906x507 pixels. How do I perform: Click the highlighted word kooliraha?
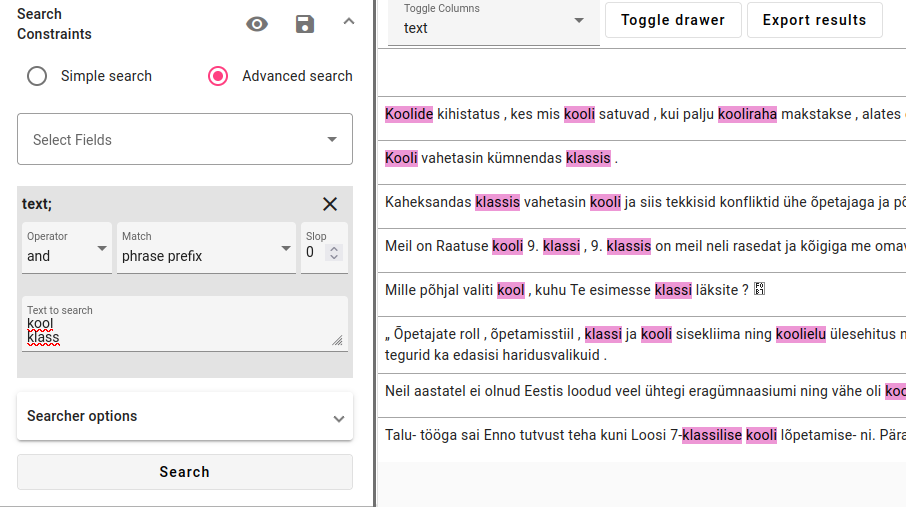click(x=747, y=114)
